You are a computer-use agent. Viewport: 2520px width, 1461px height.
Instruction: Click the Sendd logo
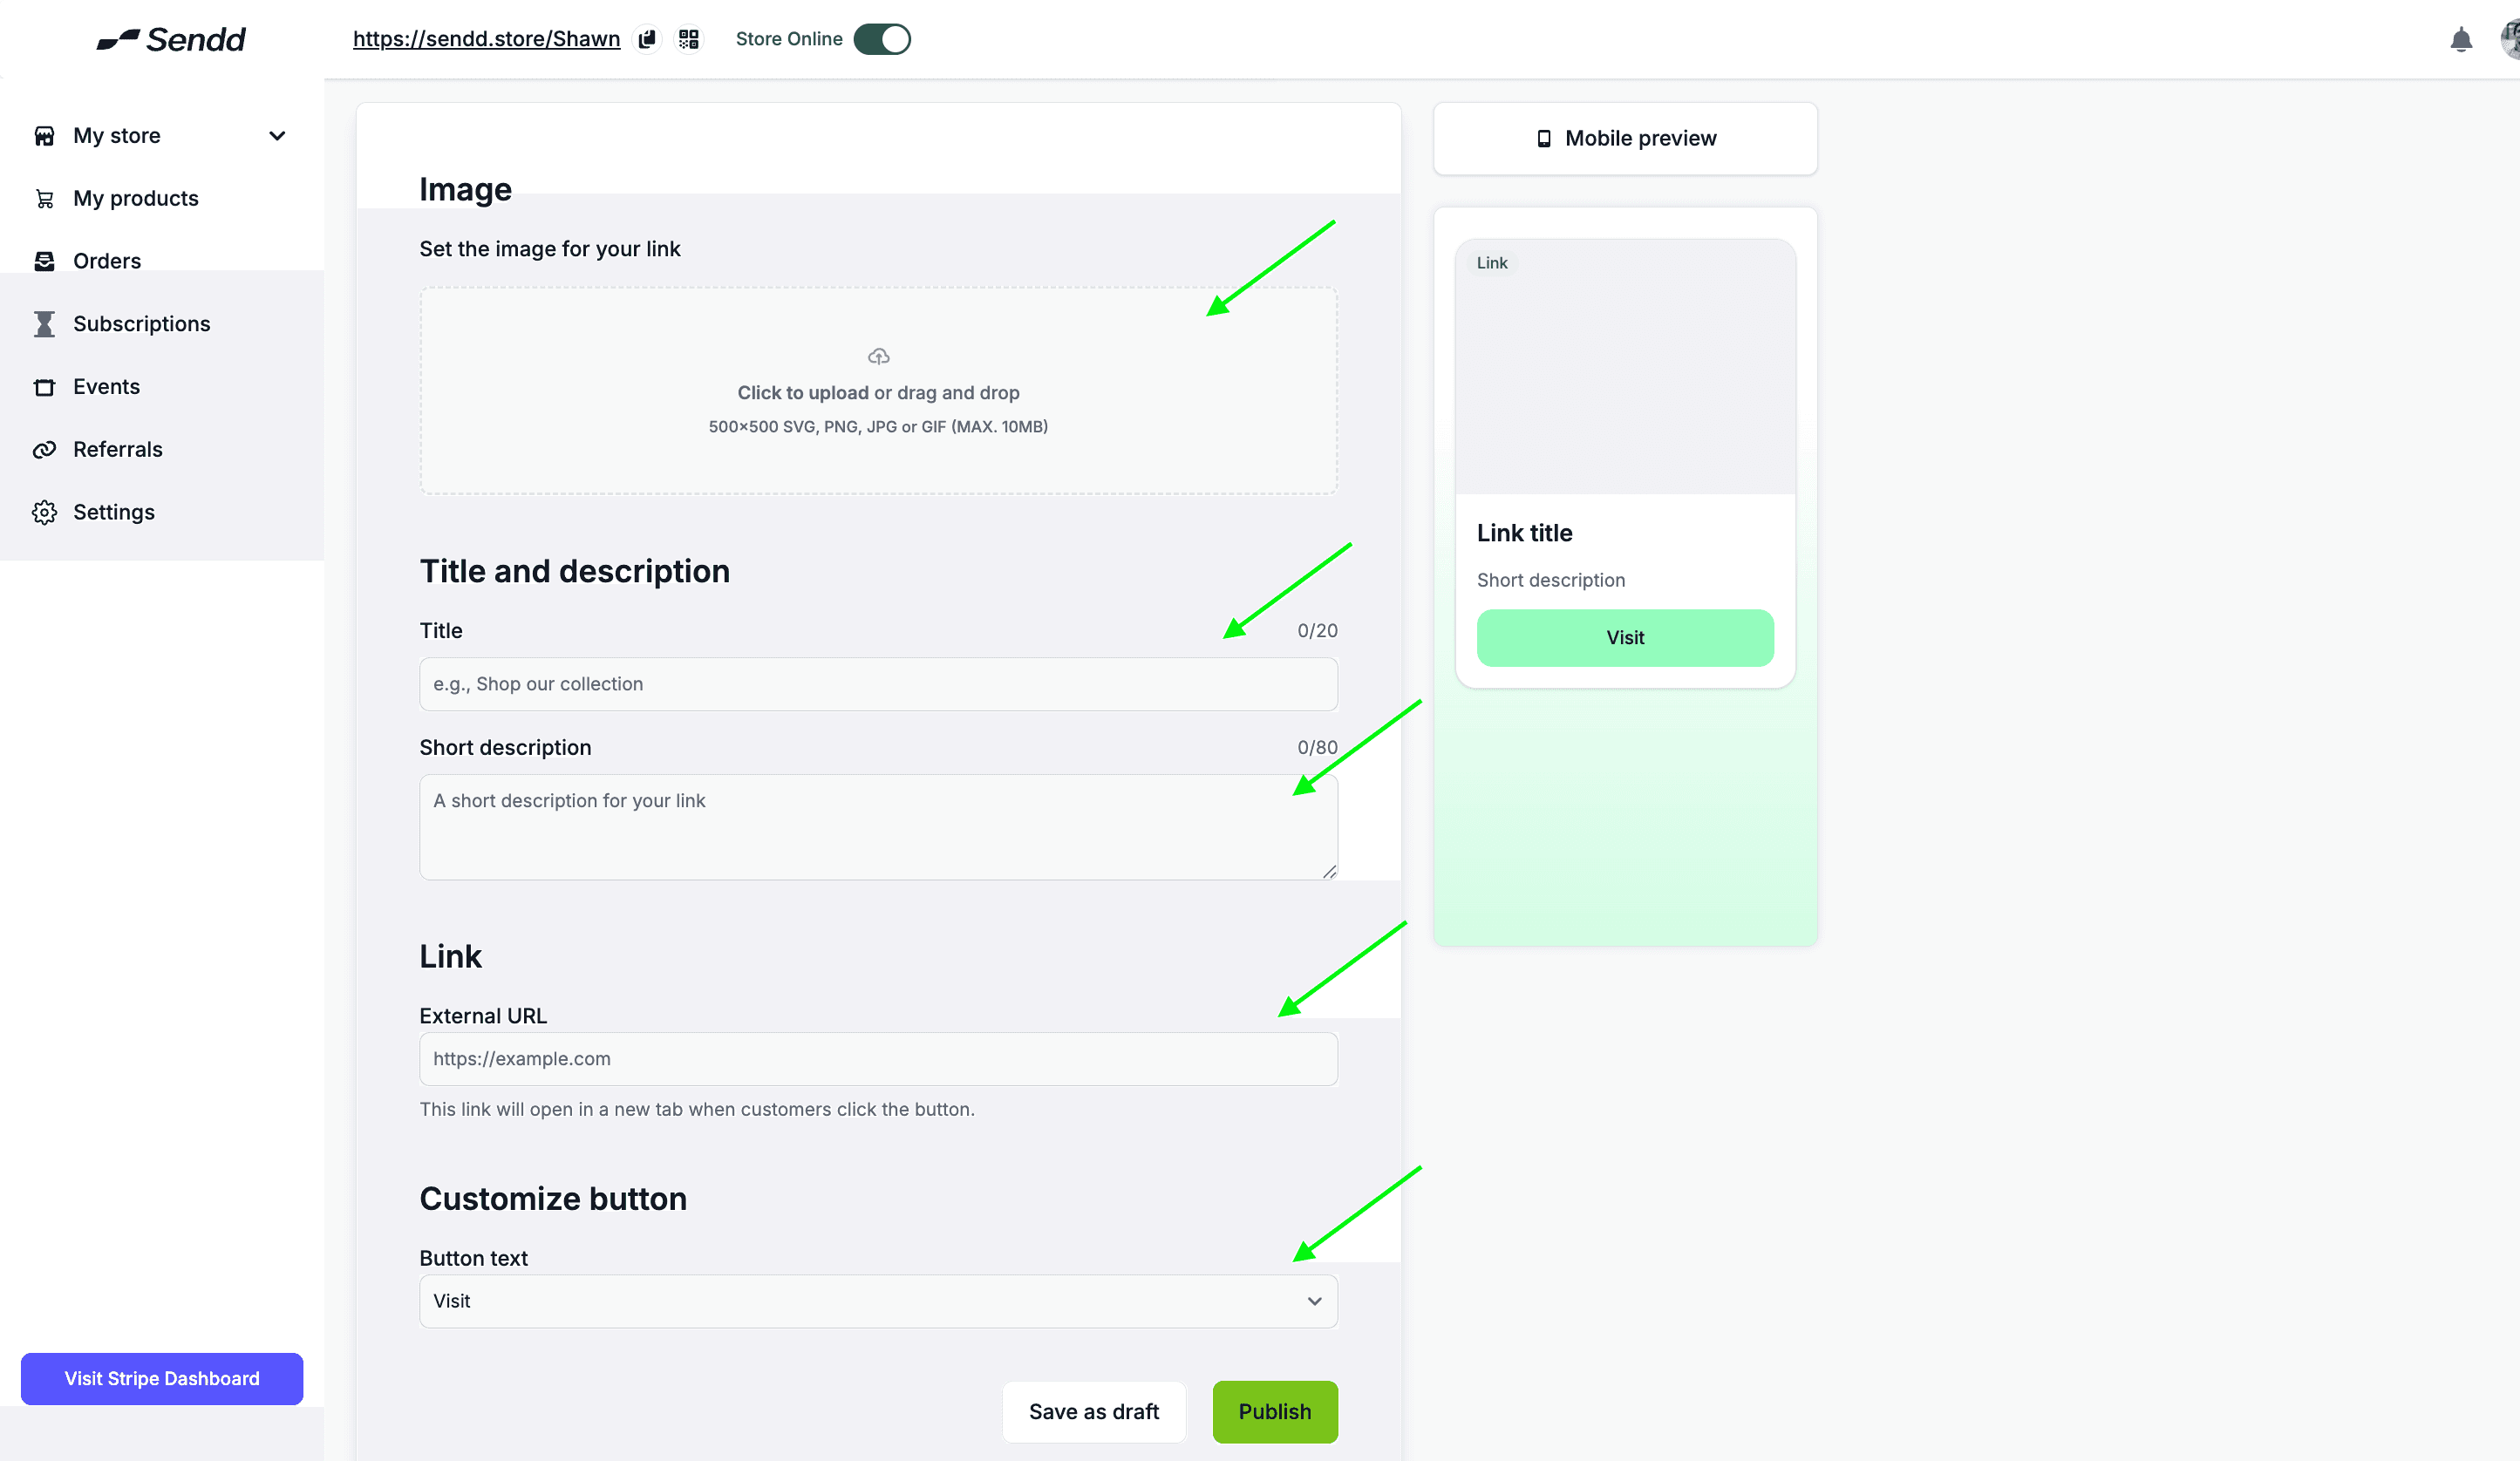(171, 39)
